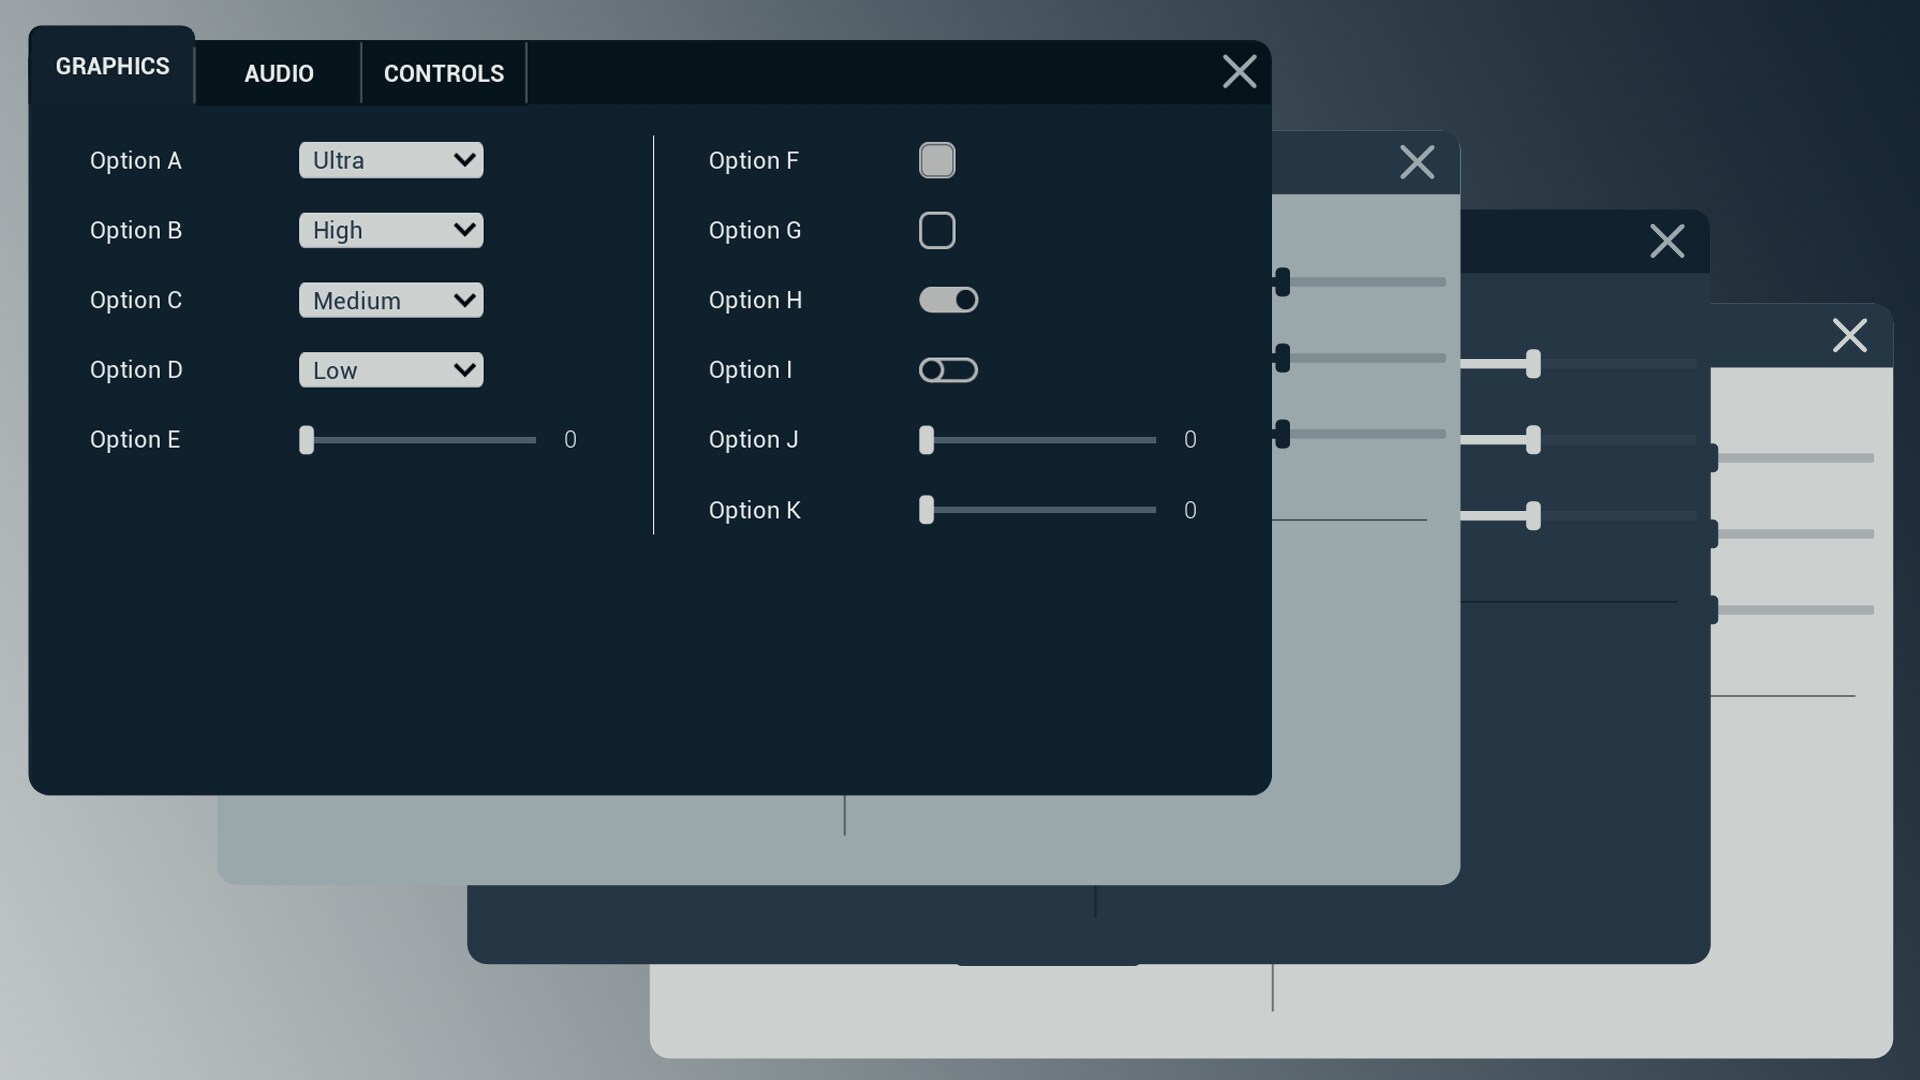
Task: Turn on the Option I switch
Action: pos(948,370)
